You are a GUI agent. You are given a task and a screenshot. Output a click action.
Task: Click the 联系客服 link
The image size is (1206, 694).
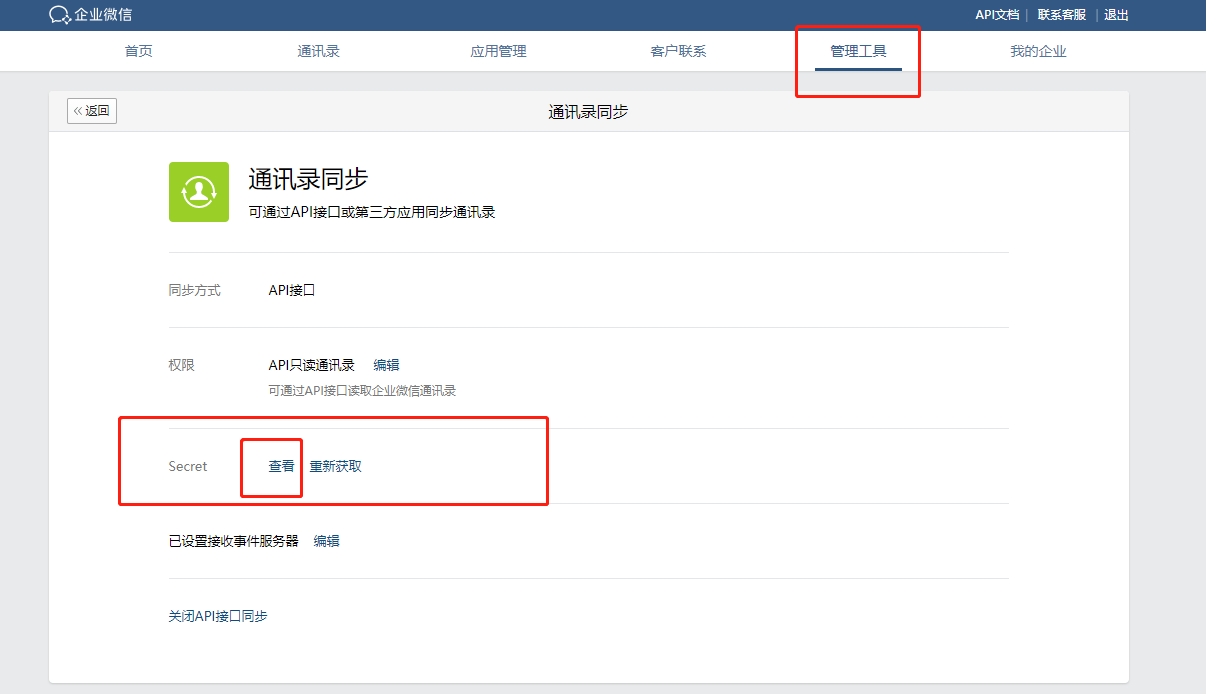click(x=1062, y=15)
